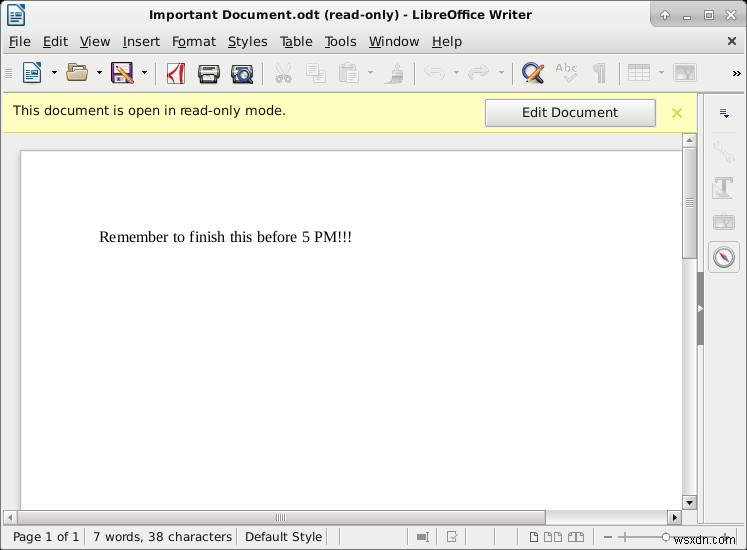Click the Spelling check Abc icon
The image size is (747, 550).
click(x=566, y=73)
